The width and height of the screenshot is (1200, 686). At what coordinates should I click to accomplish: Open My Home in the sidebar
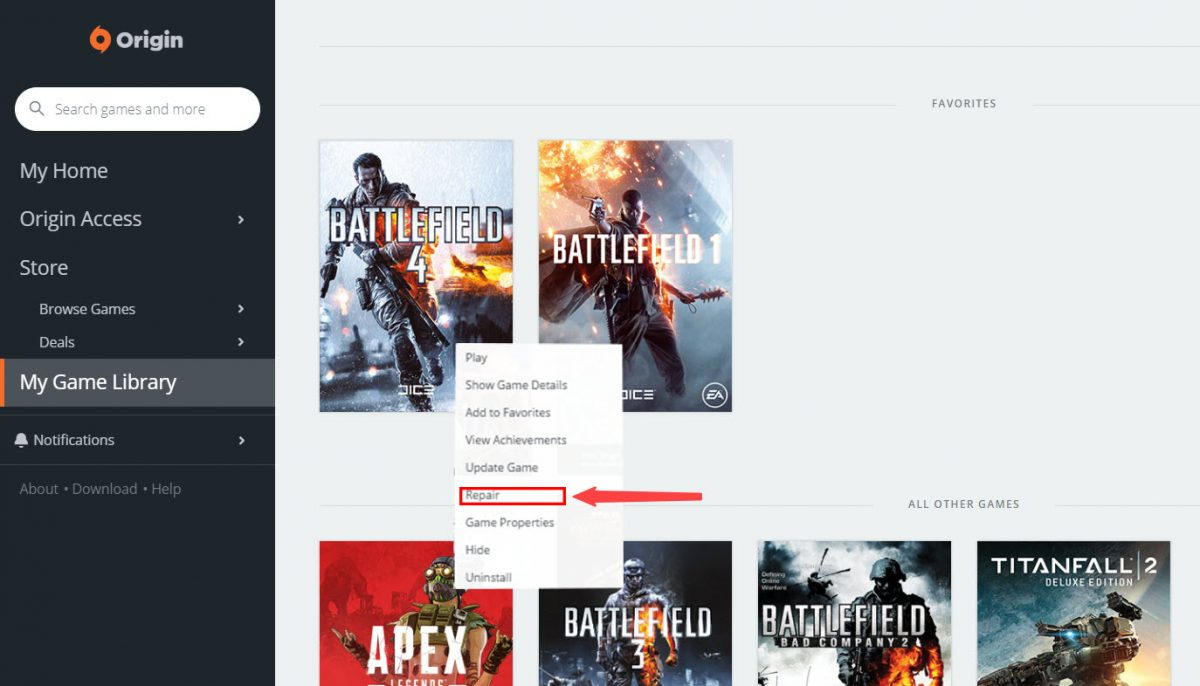pyautogui.click(x=64, y=171)
